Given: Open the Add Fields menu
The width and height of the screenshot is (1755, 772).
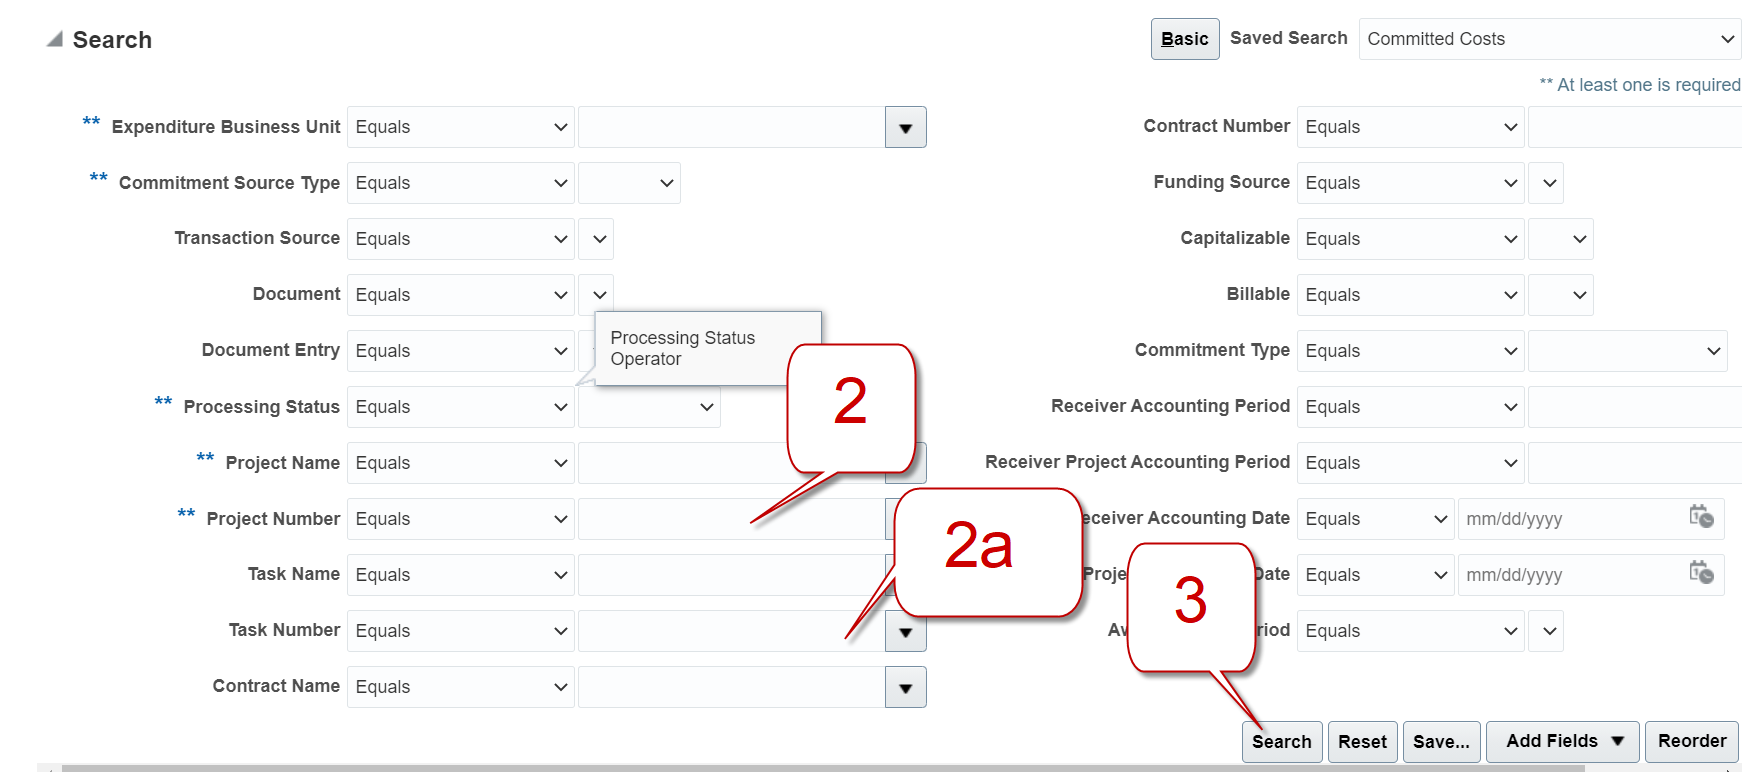Looking at the screenshot, I should coord(1562,742).
